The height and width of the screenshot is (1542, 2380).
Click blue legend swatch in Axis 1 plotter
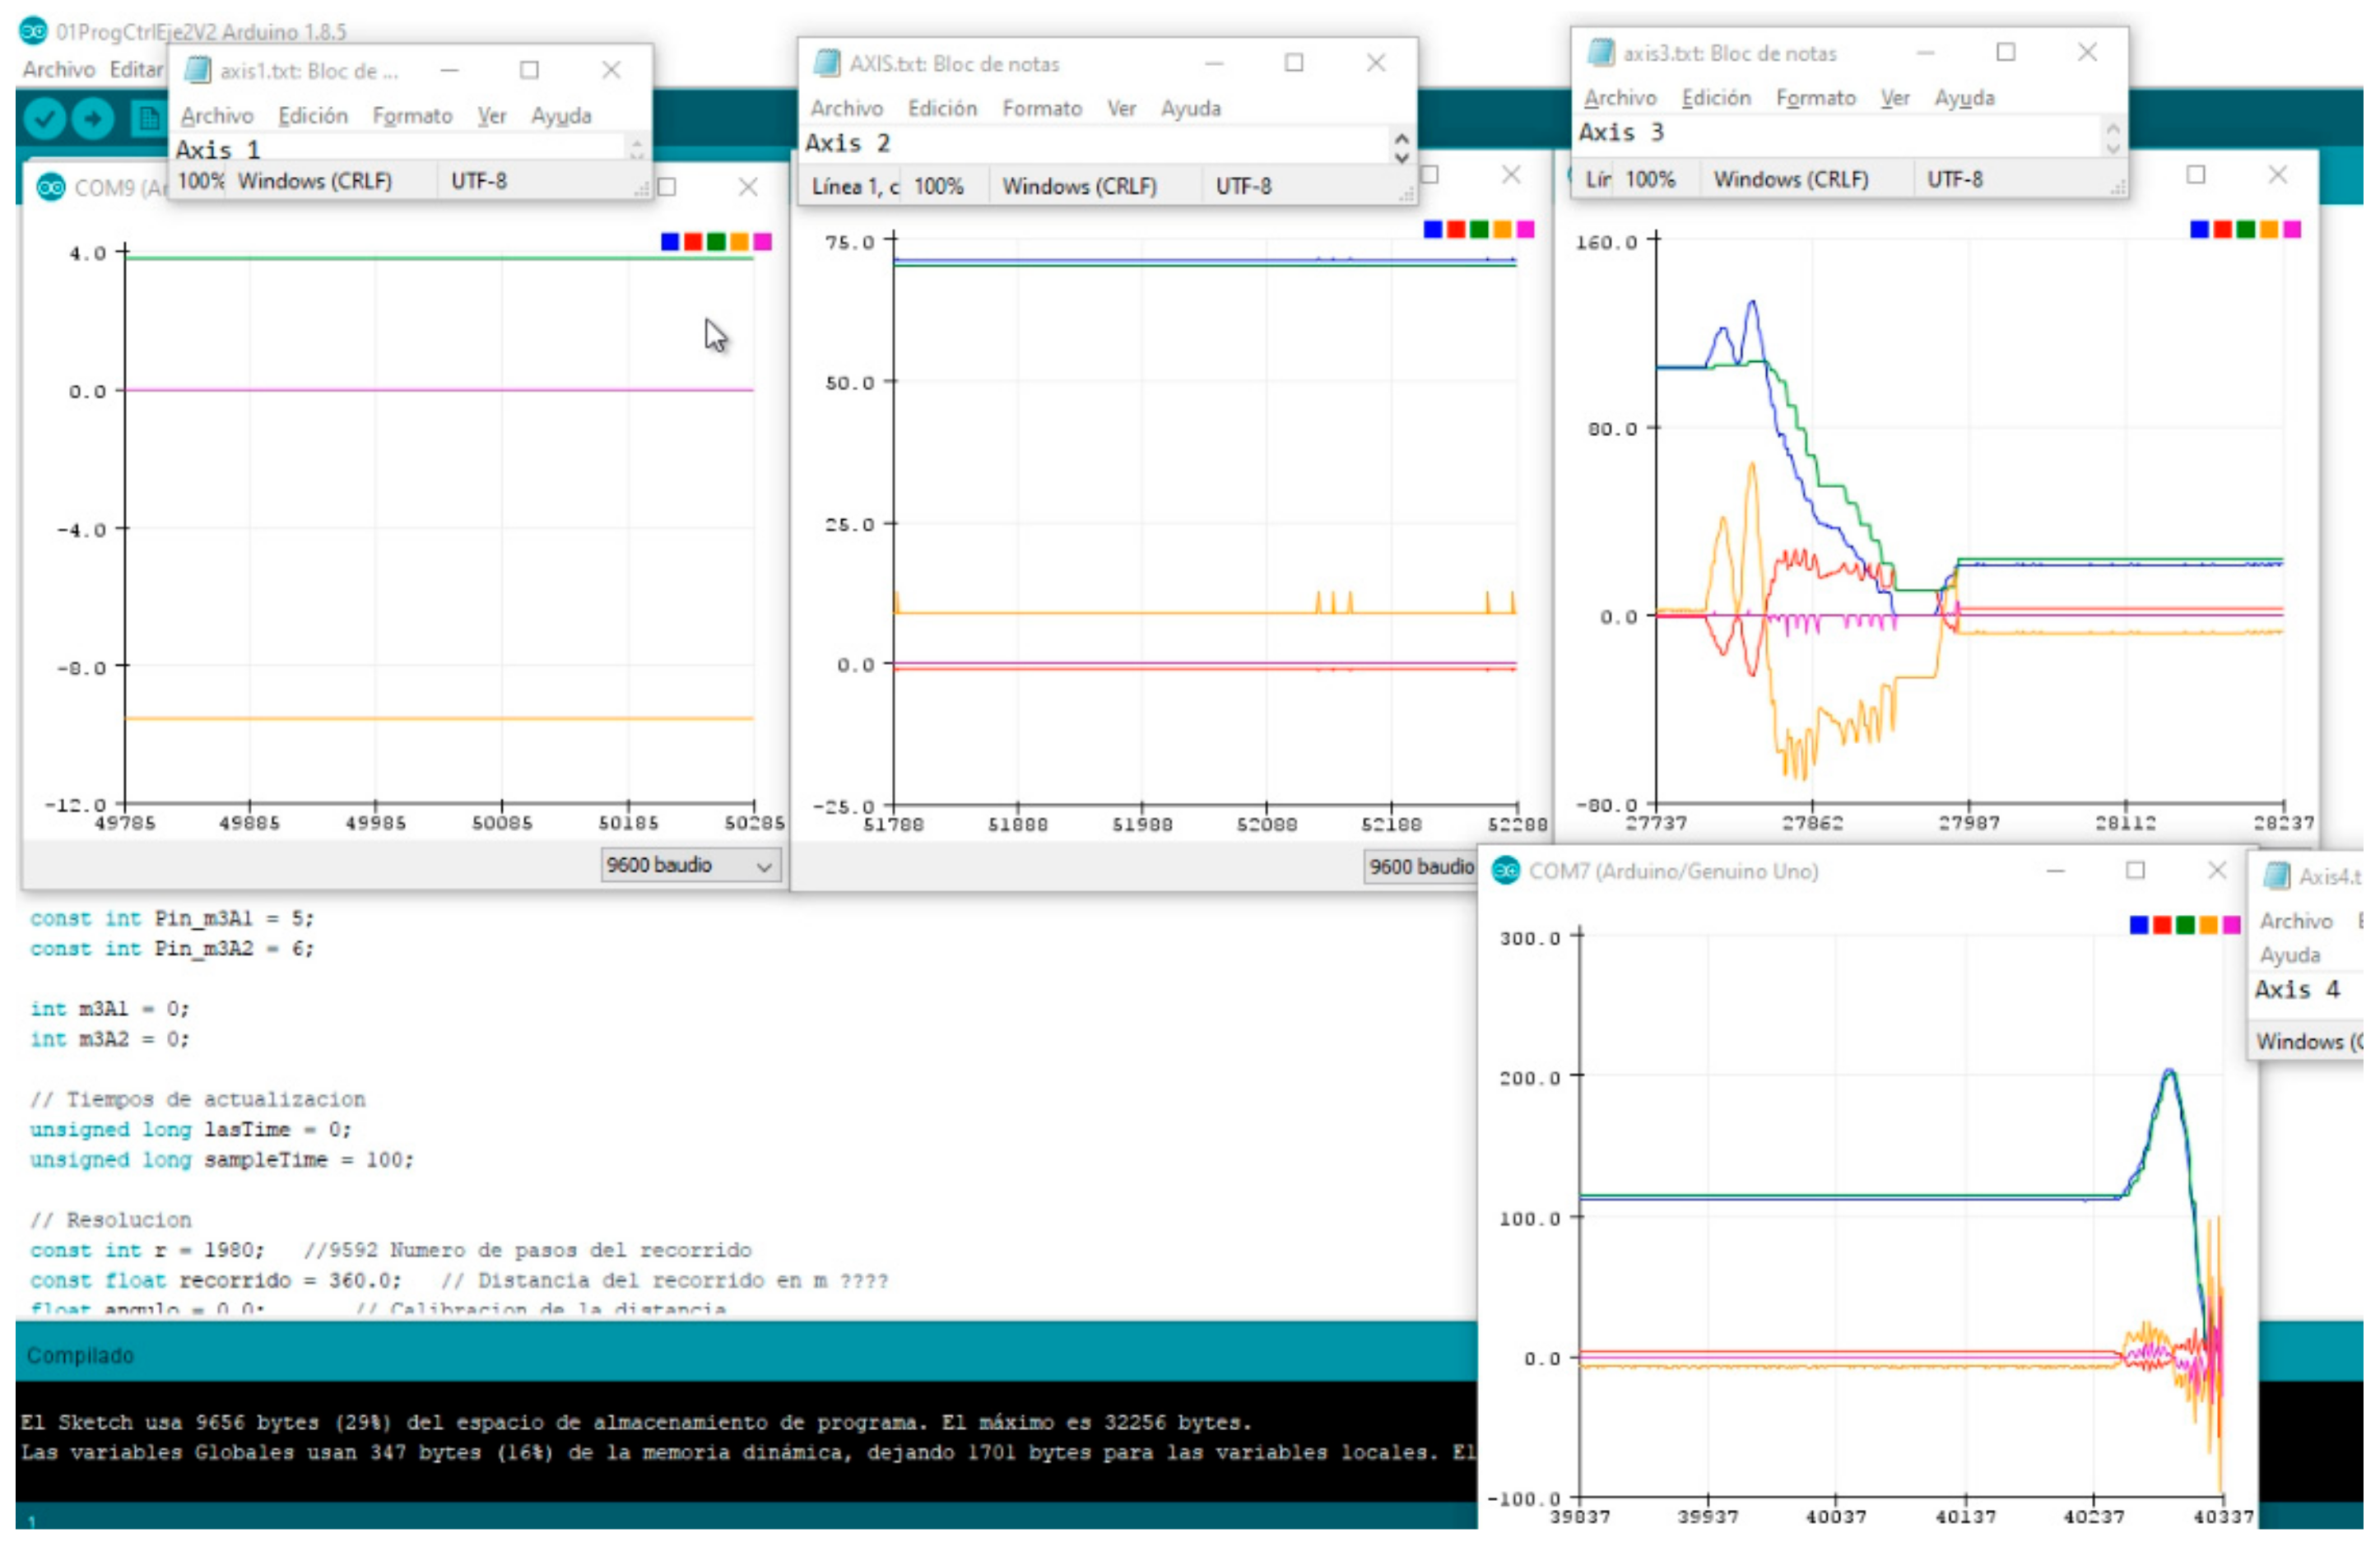[x=670, y=241]
